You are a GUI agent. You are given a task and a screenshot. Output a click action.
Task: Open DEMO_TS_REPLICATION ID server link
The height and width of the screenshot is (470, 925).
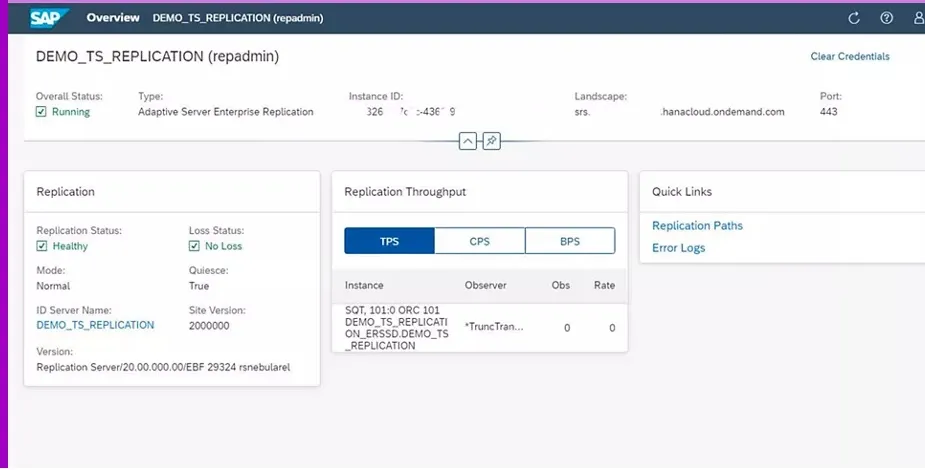pyautogui.click(x=95, y=325)
